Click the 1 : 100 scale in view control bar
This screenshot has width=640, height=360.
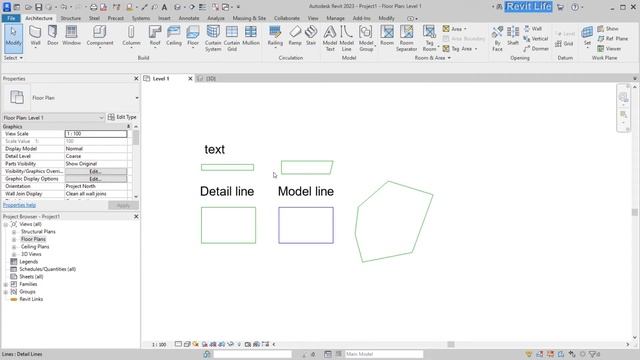[x=159, y=344]
